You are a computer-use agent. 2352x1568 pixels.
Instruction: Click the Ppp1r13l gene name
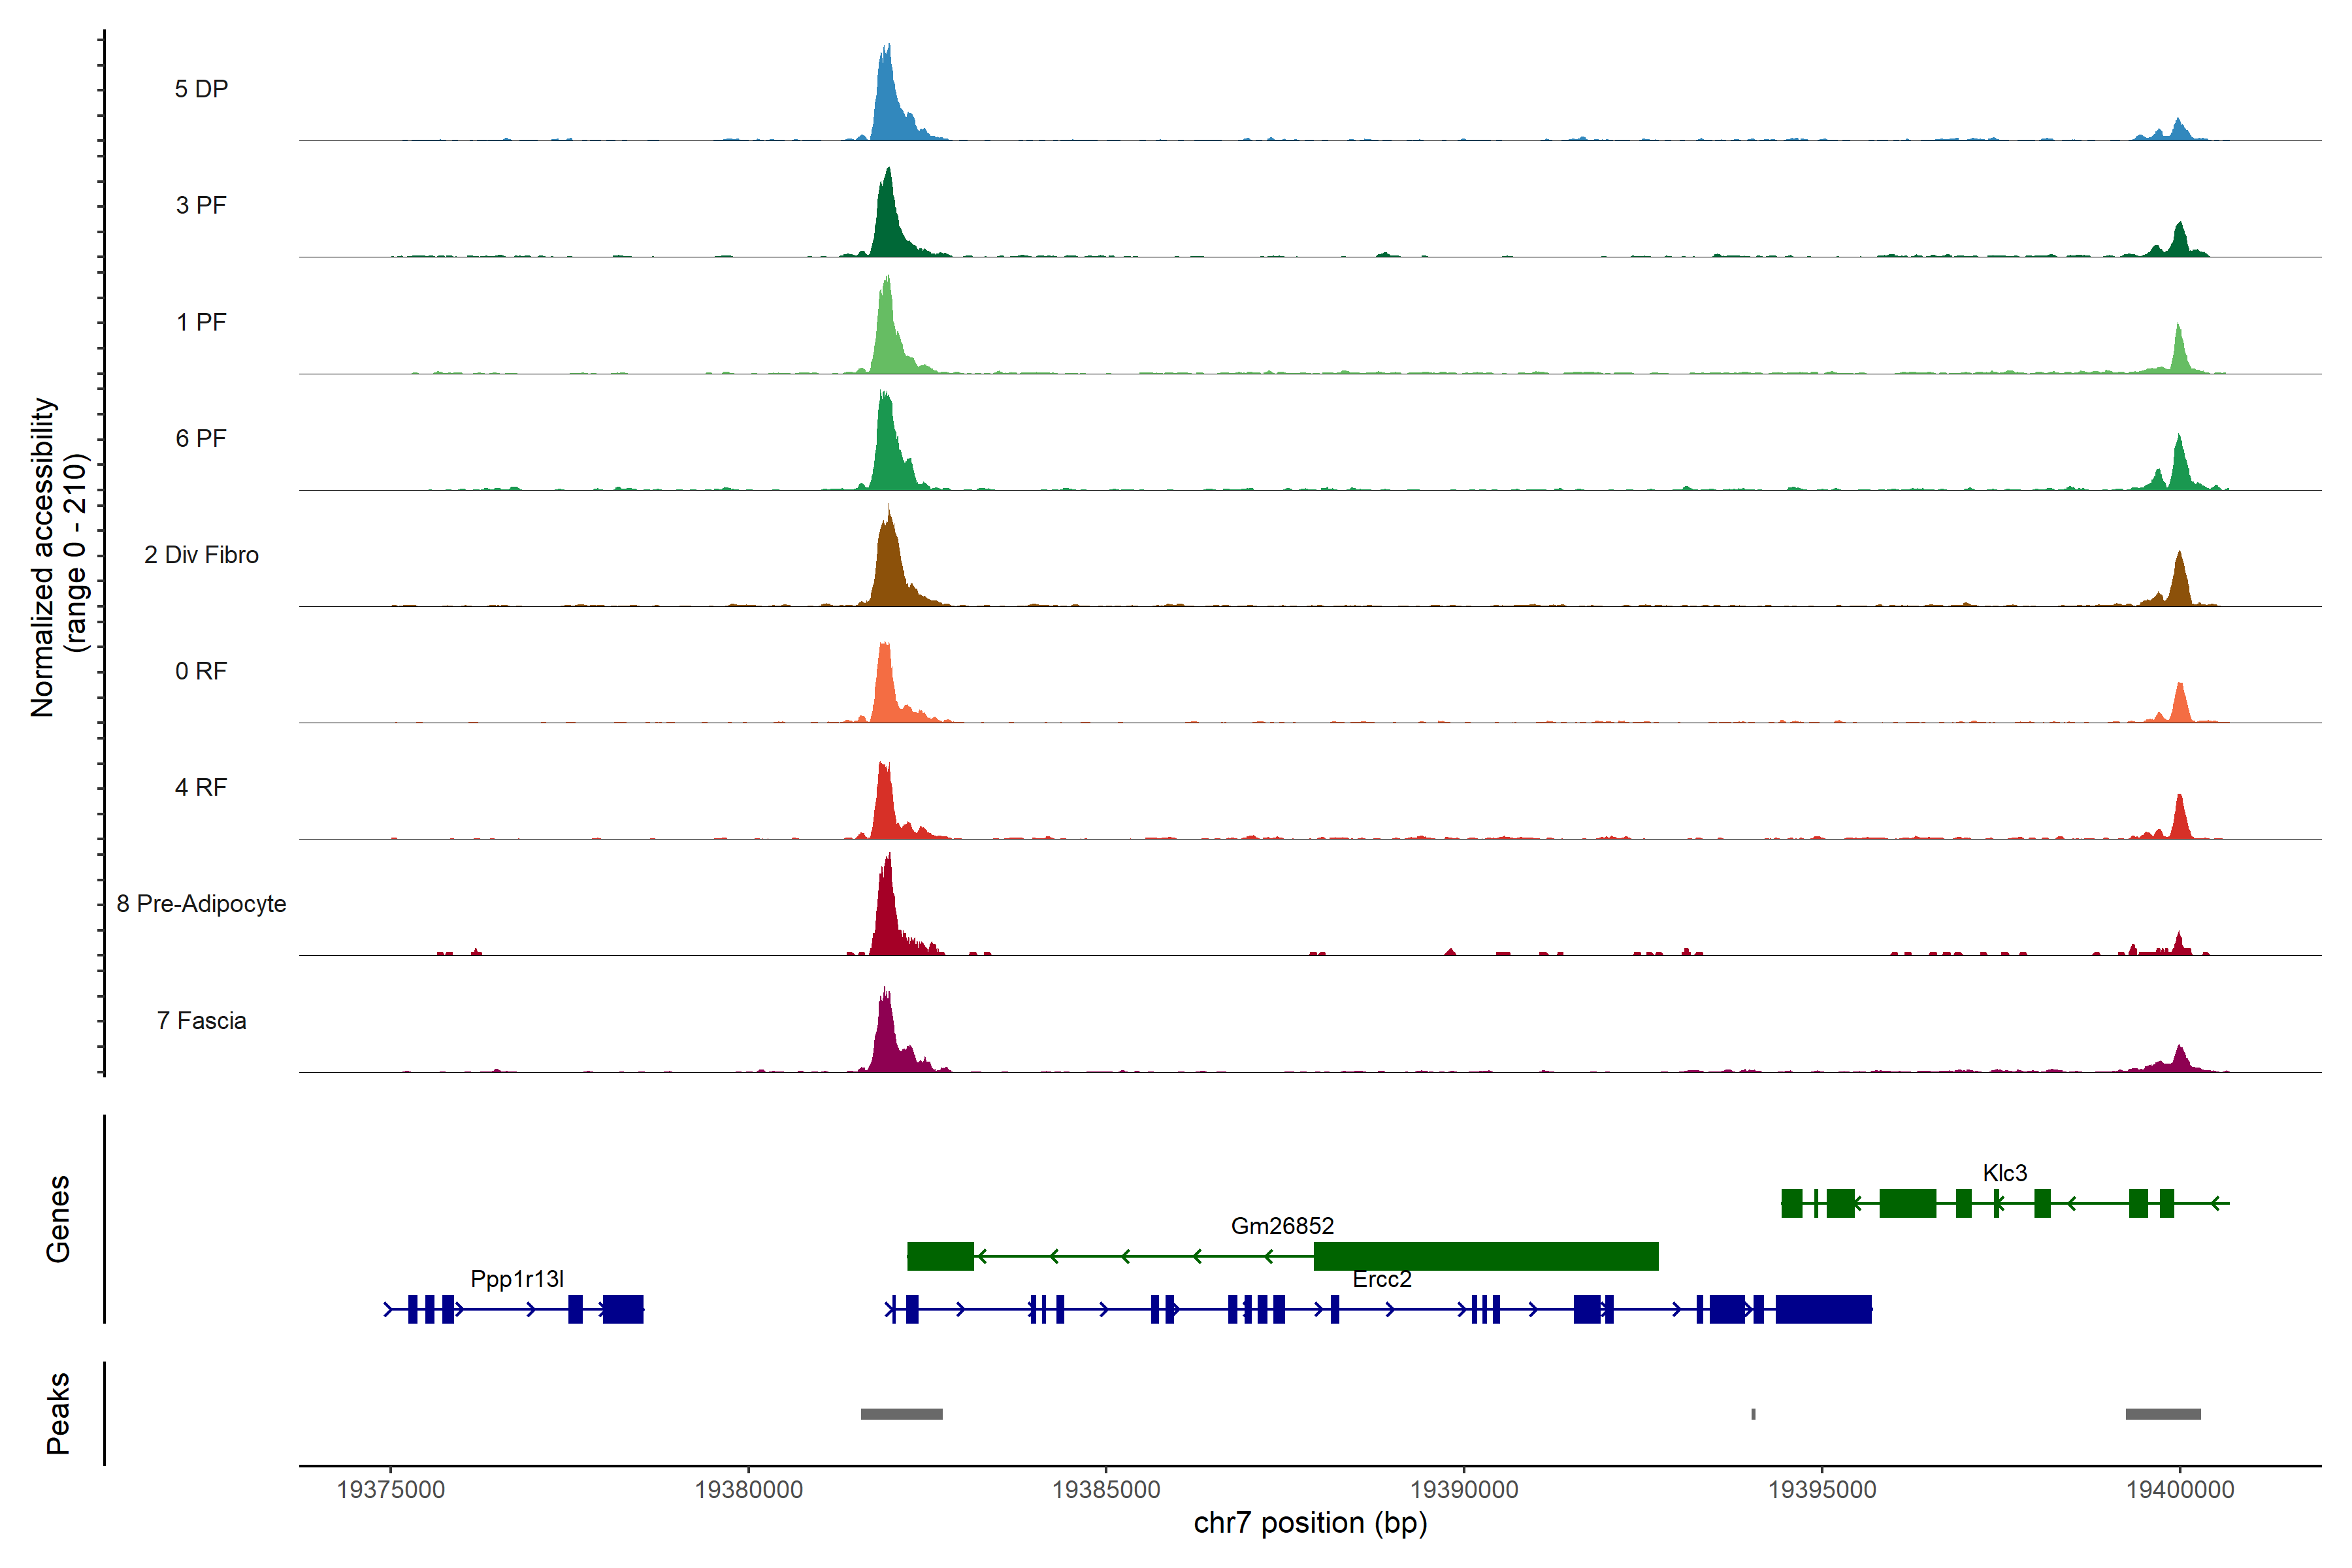[x=517, y=1279]
